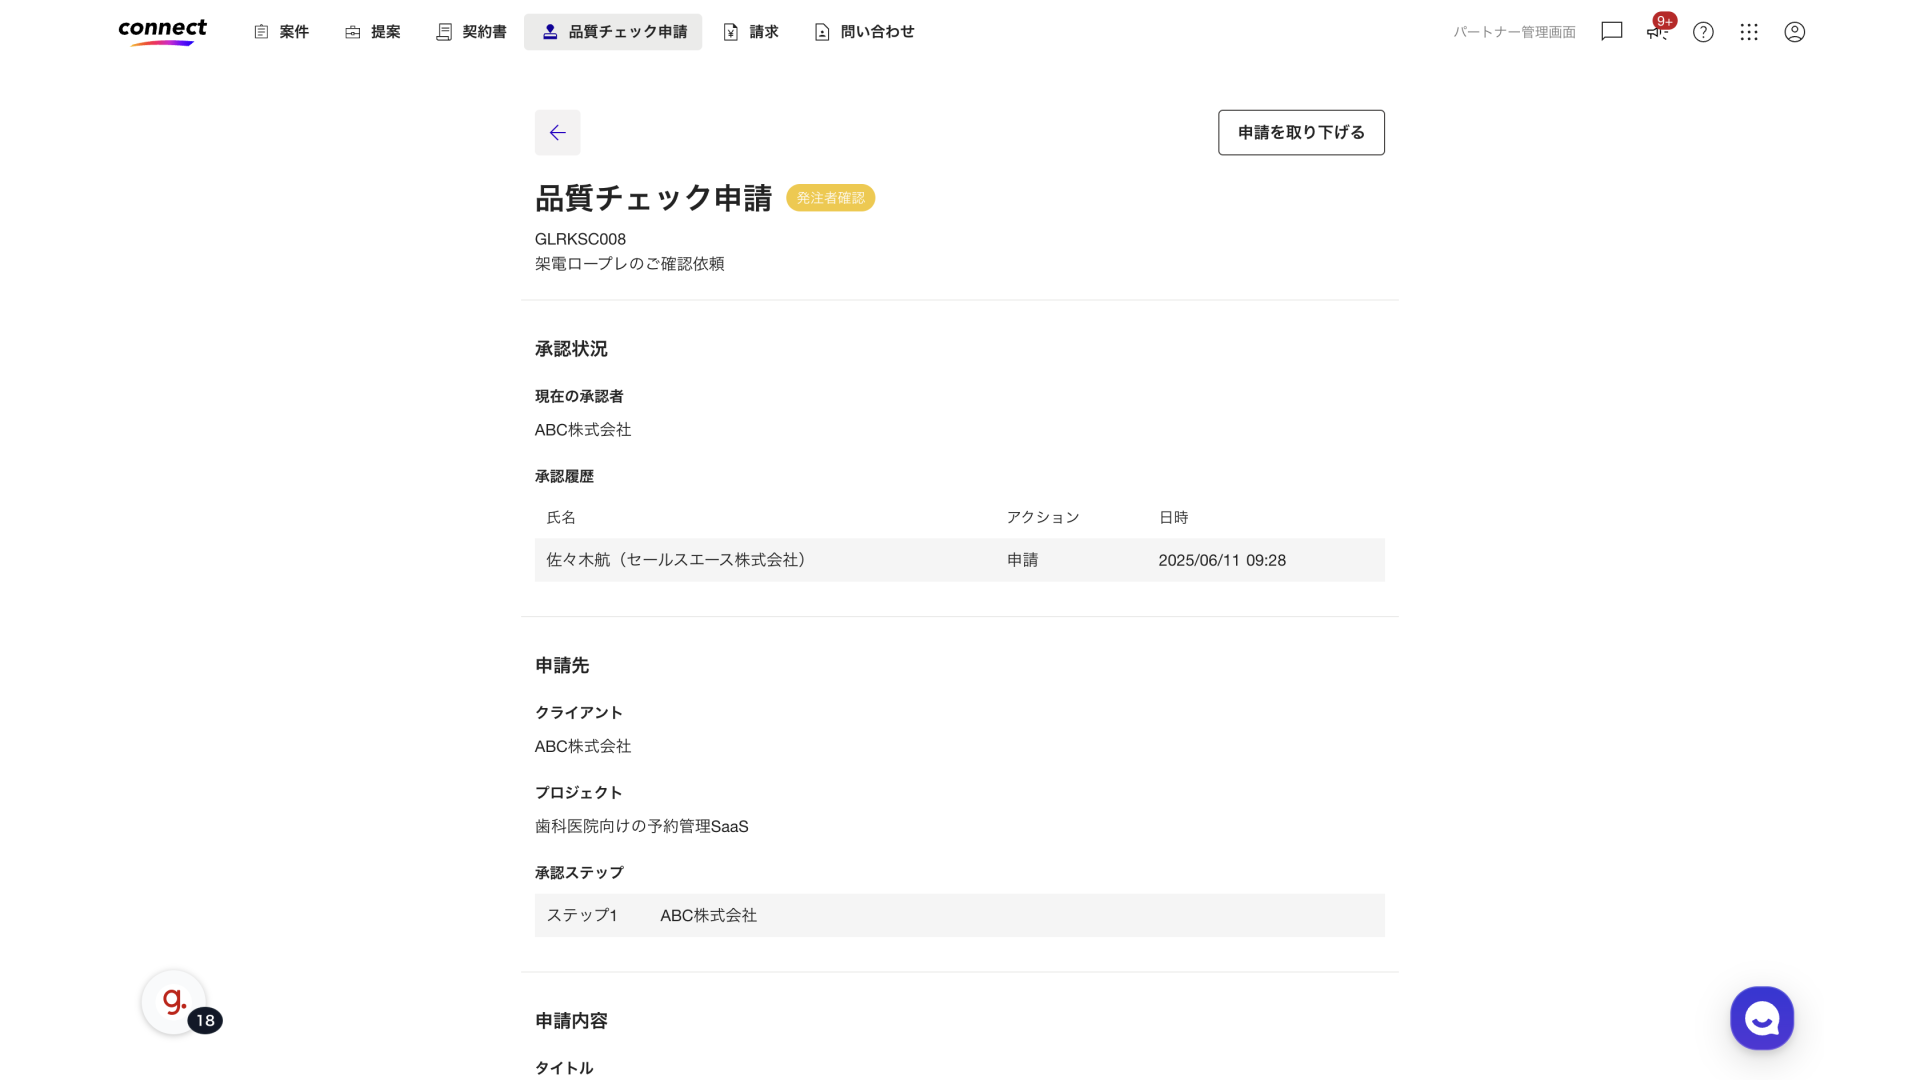The height and width of the screenshot is (1080, 1920).
Task: Click the ステップ1 ABC株式会社 row
Action: click(x=960, y=915)
